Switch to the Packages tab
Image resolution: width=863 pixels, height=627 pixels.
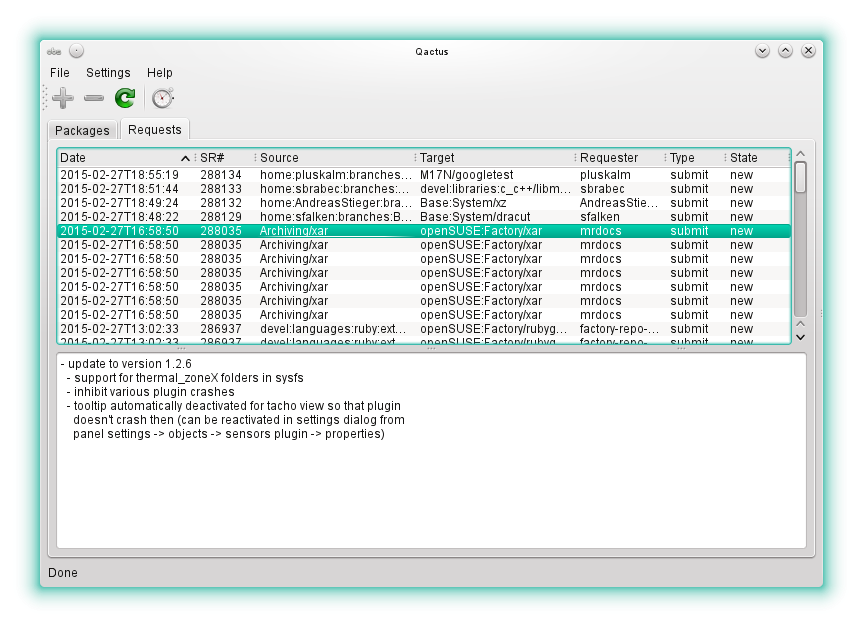point(83,130)
